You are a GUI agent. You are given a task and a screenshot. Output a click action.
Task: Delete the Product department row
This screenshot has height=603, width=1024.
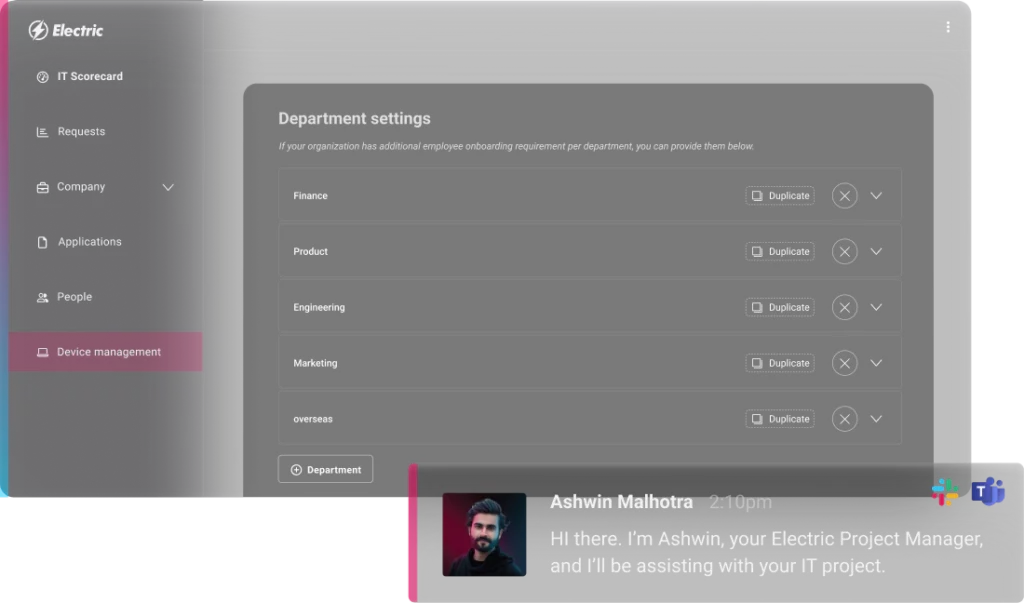pyautogui.click(x=845, y=252)
